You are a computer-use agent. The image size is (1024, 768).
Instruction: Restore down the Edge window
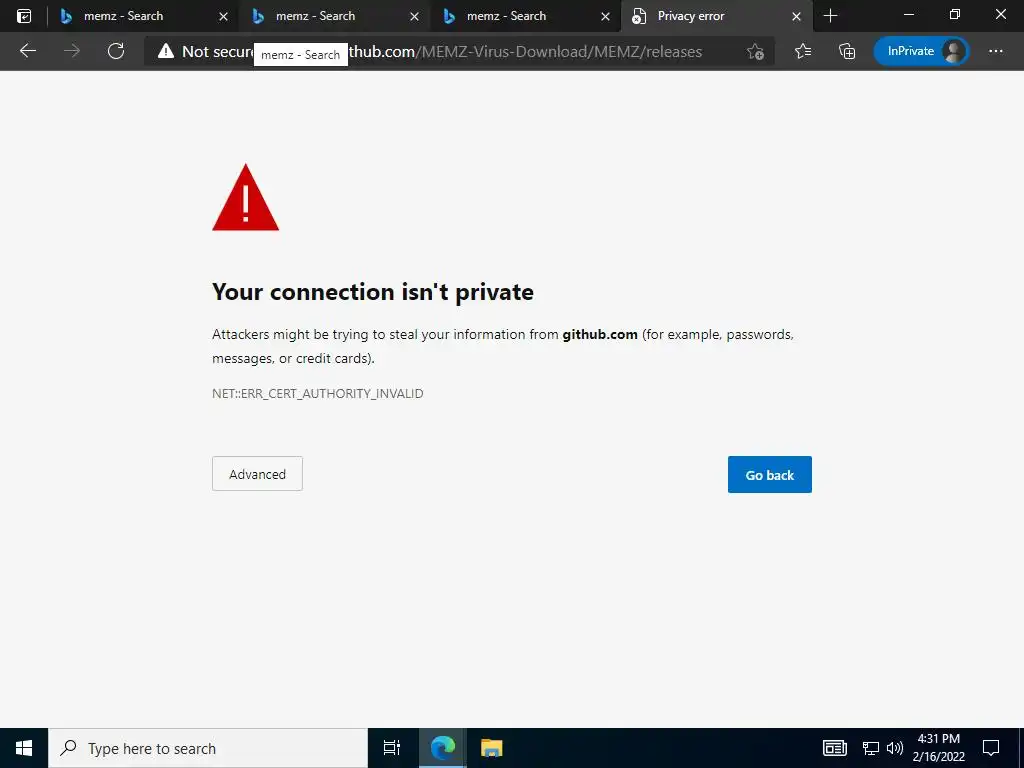coord(955,14)
